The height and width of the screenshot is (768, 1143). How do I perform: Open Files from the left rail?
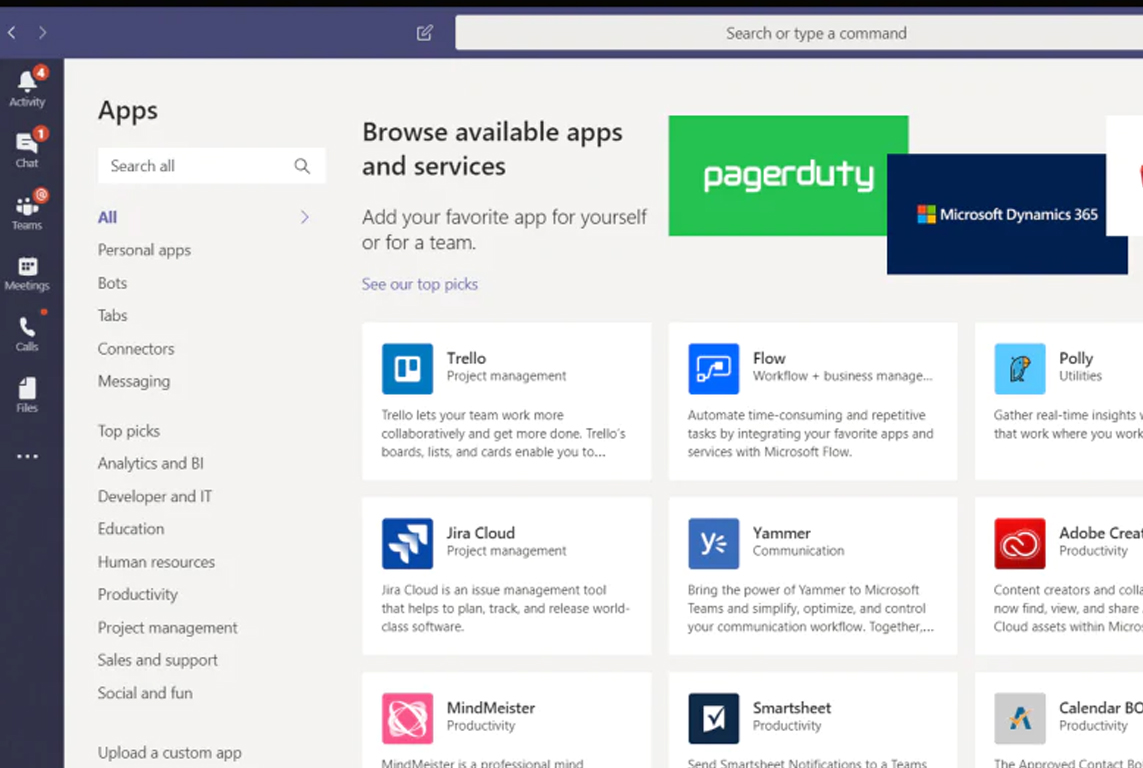pyautogui.click(x=27, y=395)
